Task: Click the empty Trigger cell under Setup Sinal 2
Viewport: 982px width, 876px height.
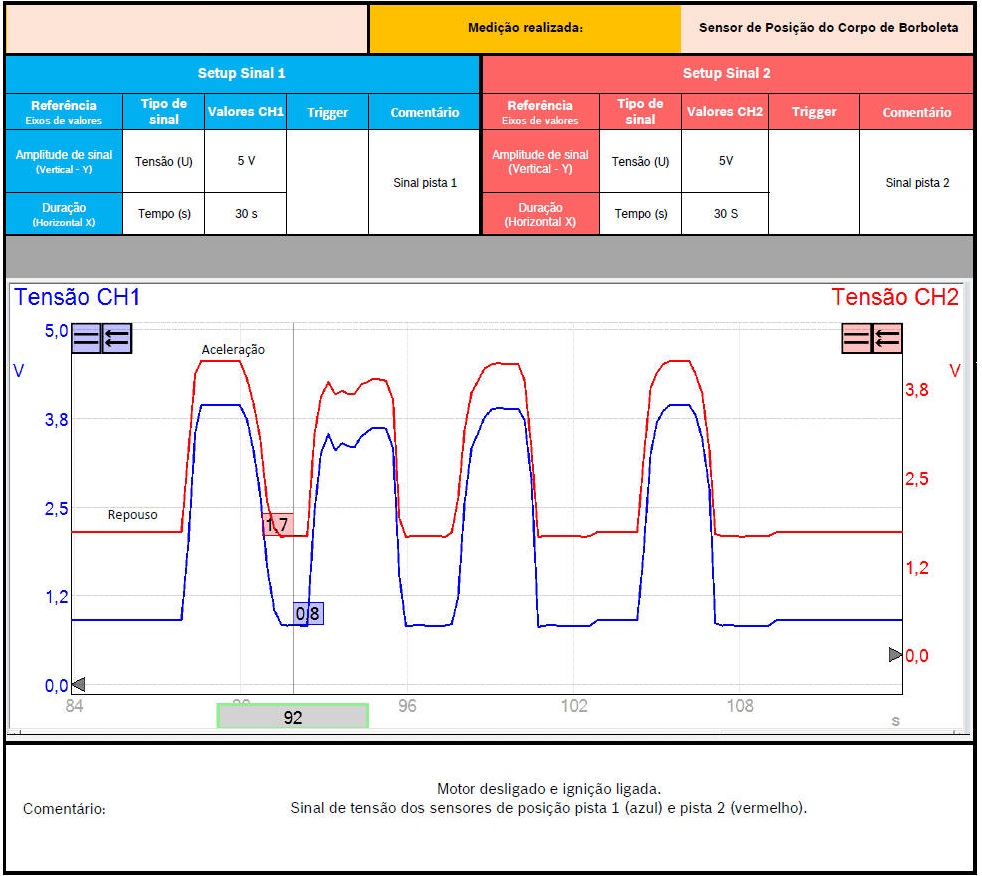Action: [814, 182]
